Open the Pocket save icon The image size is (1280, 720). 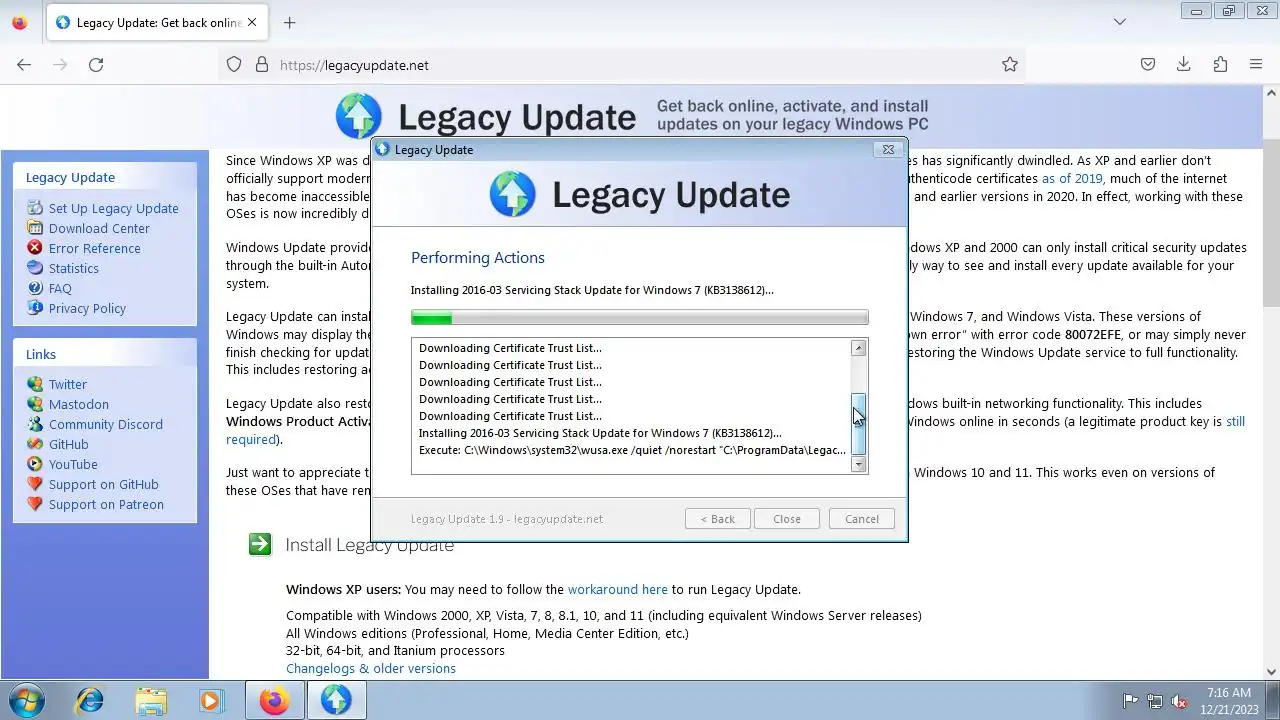(x=1148, y=65)
